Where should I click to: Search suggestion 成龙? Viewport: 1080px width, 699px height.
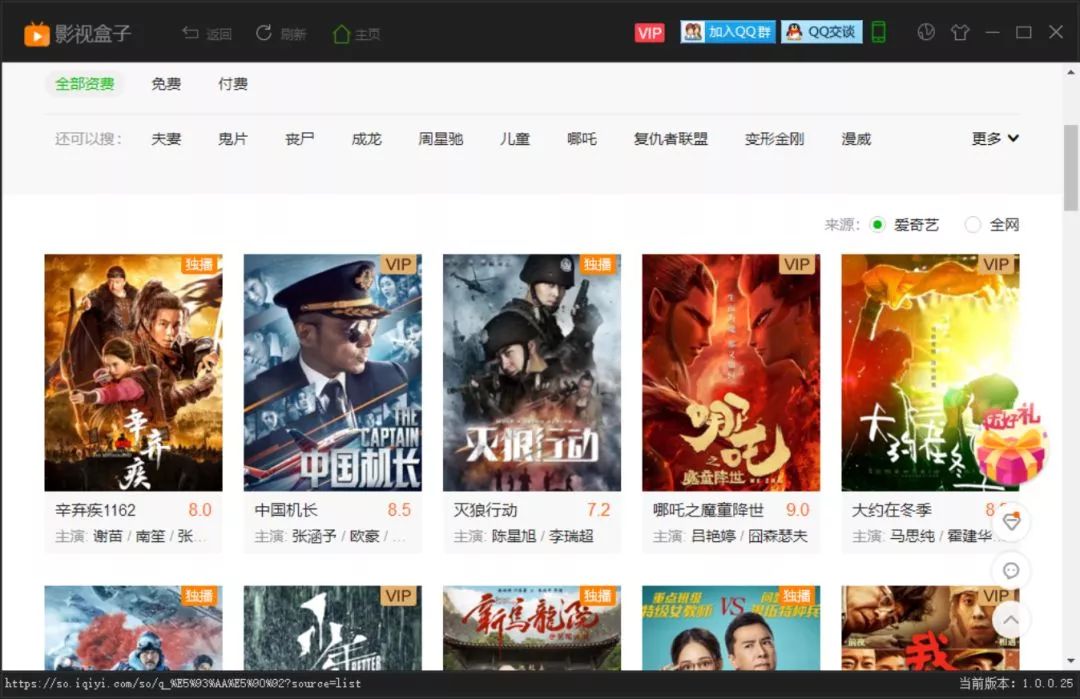[366, 139]
